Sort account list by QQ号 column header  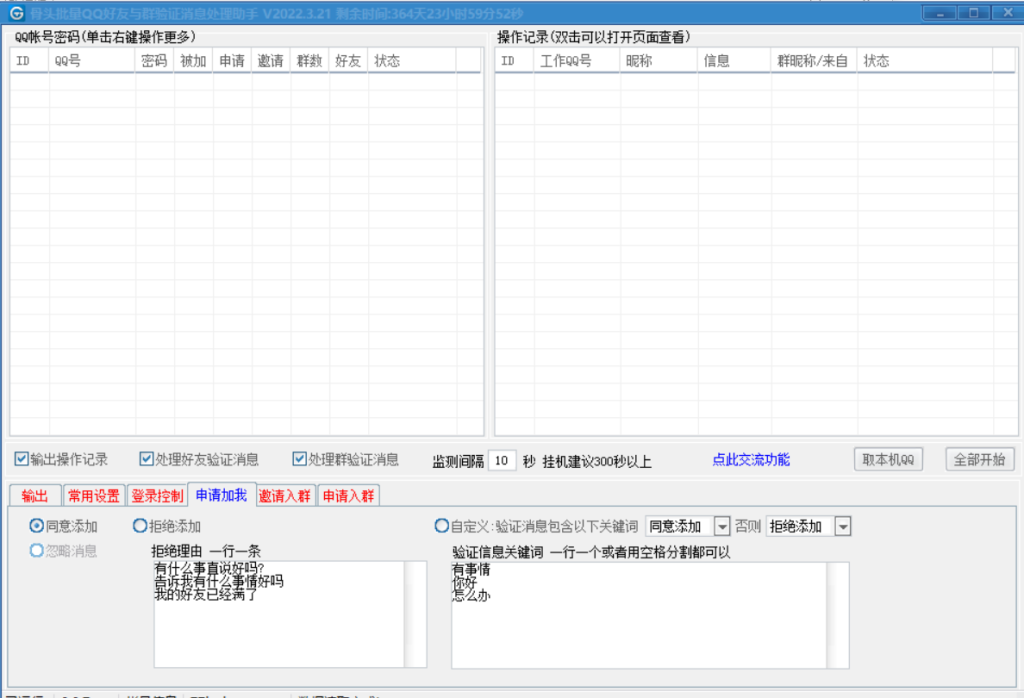click(92, 61)
